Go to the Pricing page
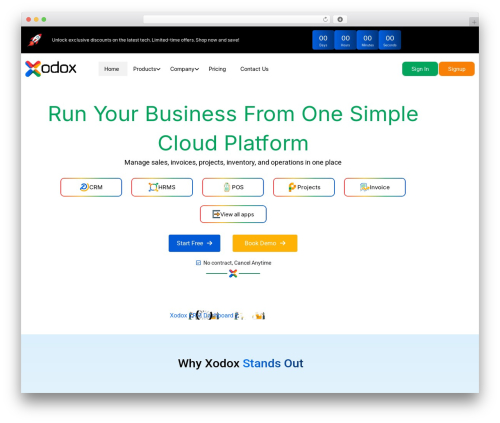This screenshot has width=500, height=423. (217, 69)
